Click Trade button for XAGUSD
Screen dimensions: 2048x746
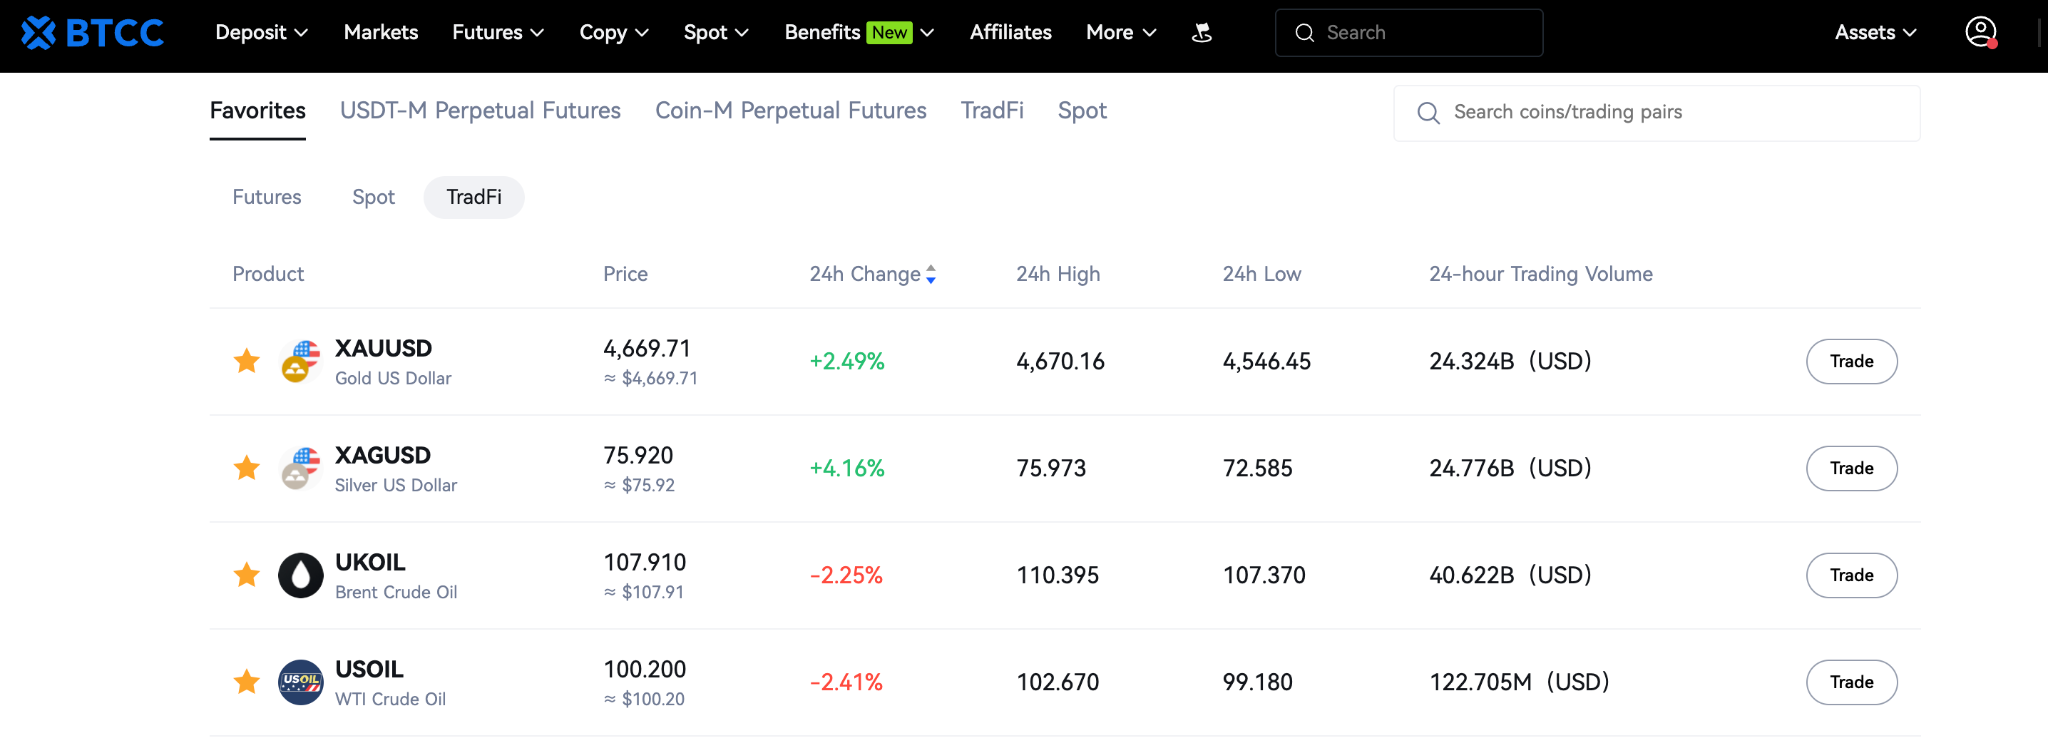coord(1851,468)
